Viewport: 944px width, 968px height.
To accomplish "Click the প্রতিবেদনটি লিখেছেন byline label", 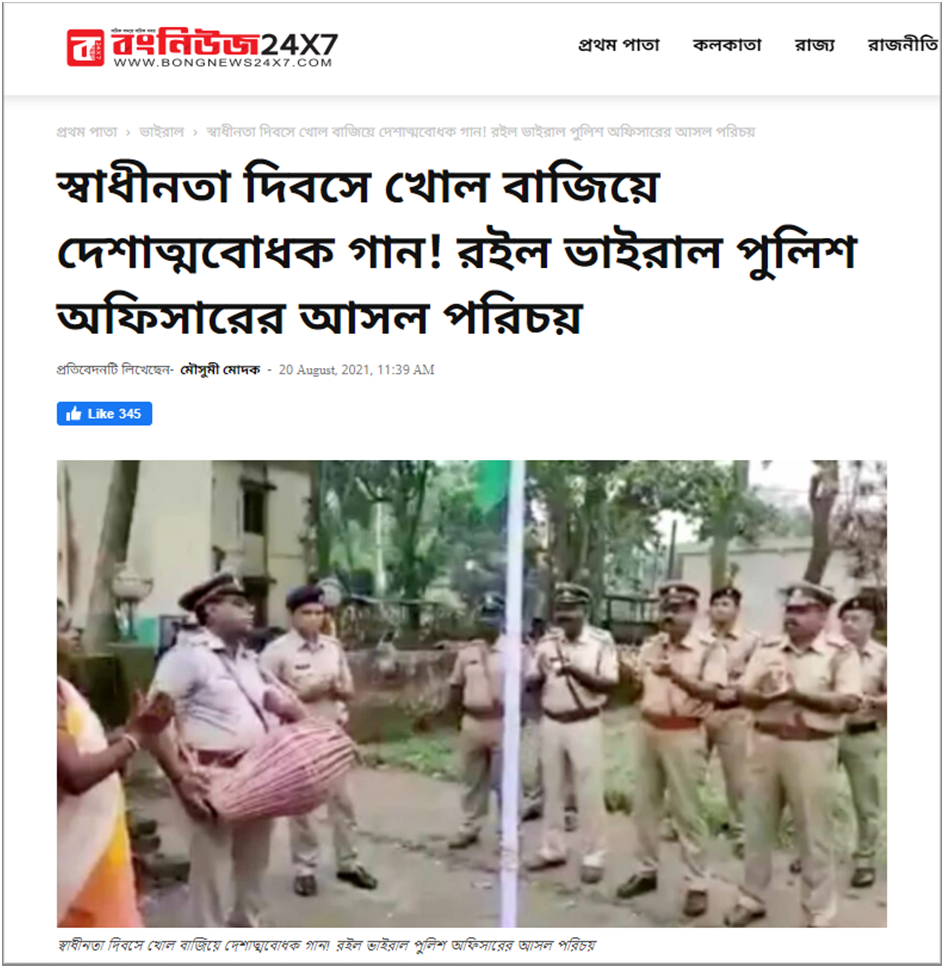I will coord(115,370).
